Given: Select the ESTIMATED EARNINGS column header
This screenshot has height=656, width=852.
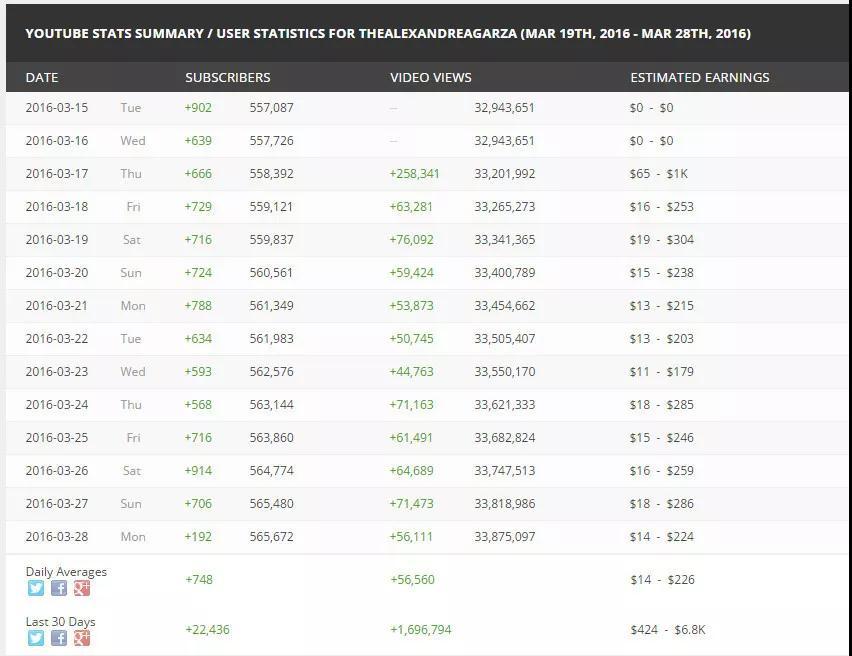Looking at the screenshot, I should click(x=699, y=77).
